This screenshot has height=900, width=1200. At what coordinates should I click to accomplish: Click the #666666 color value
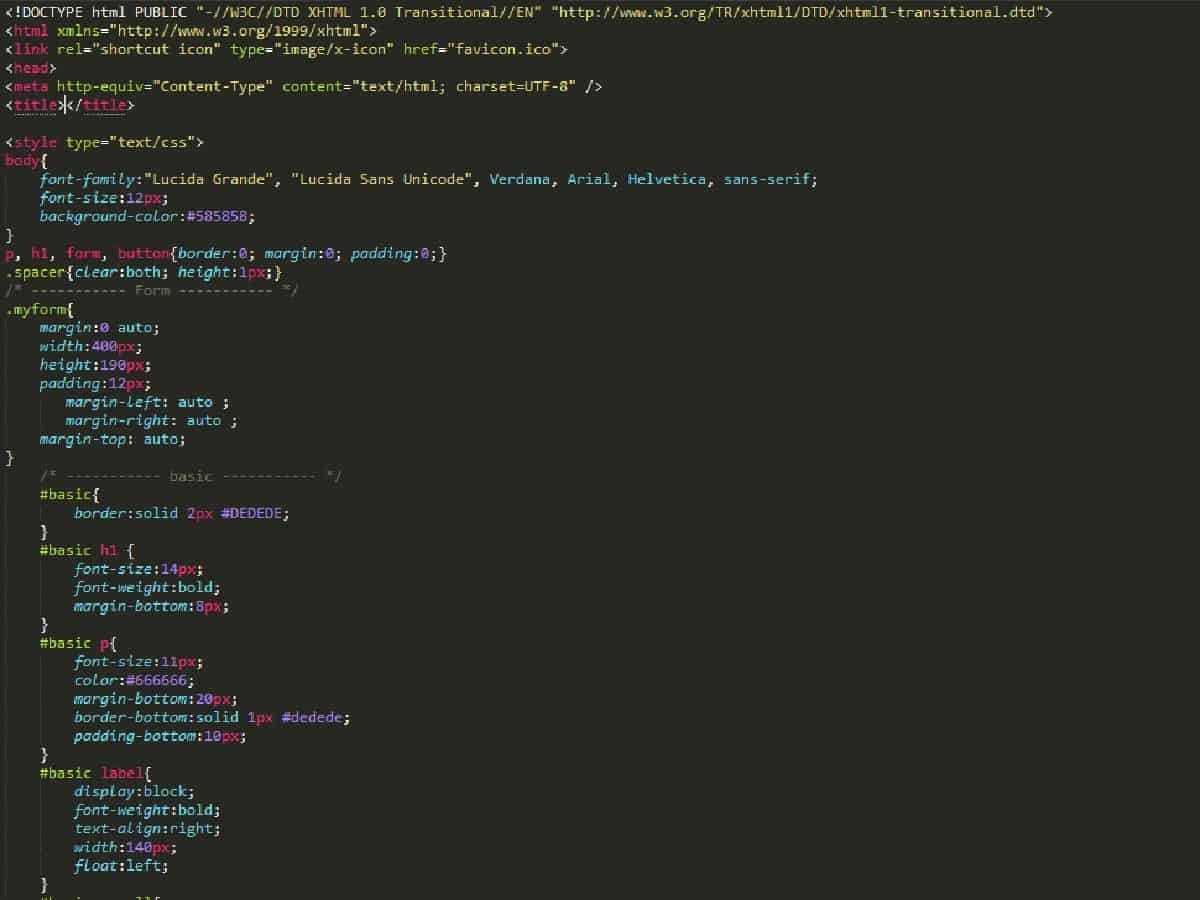154,680
